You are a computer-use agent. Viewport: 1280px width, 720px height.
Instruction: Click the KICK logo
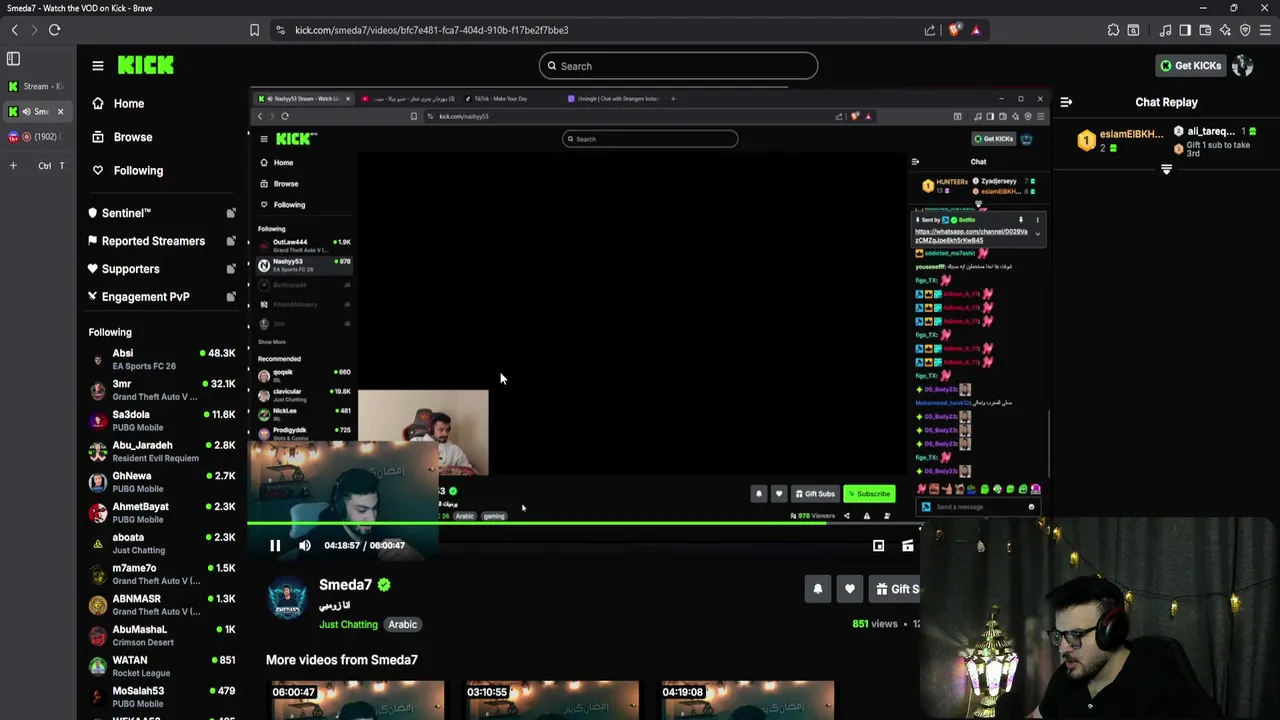[x=146, y=66]
